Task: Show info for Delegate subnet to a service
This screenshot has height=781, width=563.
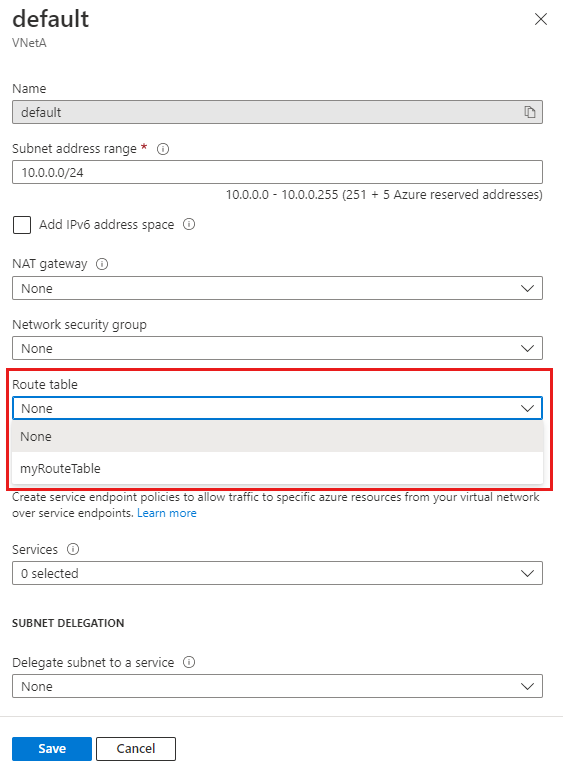Action: tap(189, 662)
